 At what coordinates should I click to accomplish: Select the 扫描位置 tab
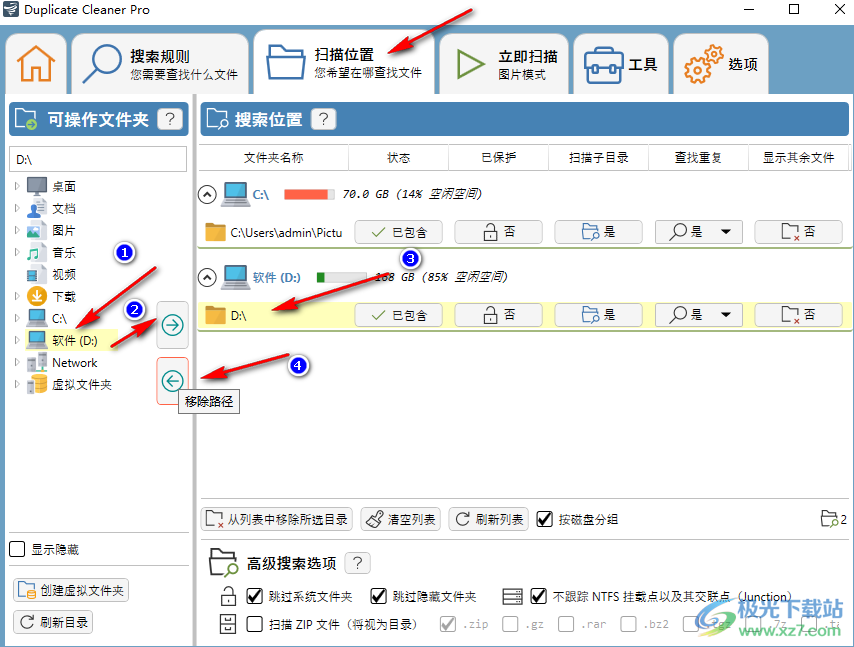pos(344,62)
